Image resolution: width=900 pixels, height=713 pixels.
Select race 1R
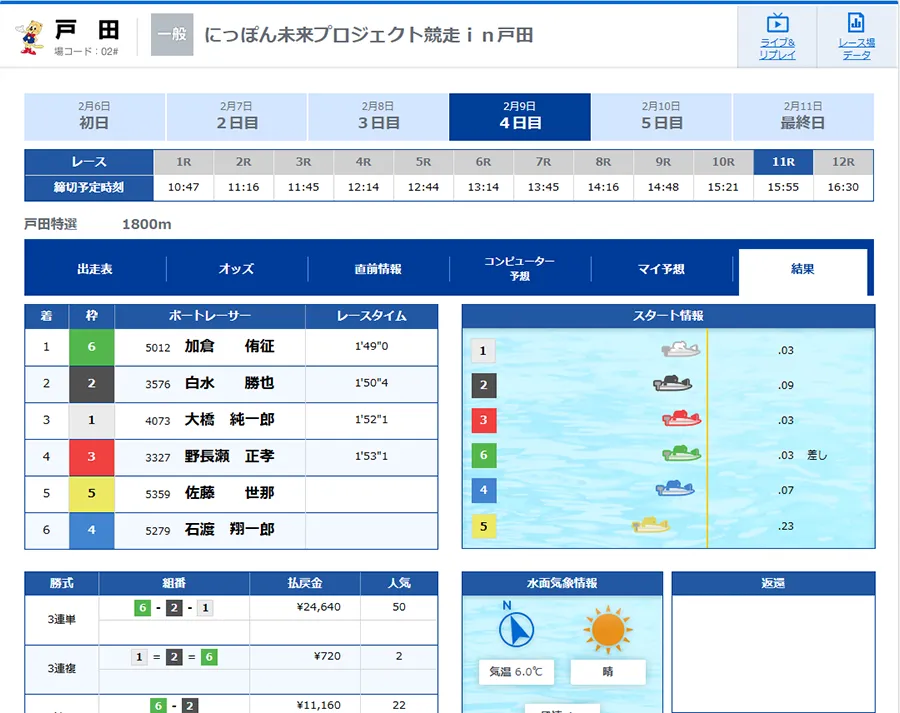click(x=184, y=162)
